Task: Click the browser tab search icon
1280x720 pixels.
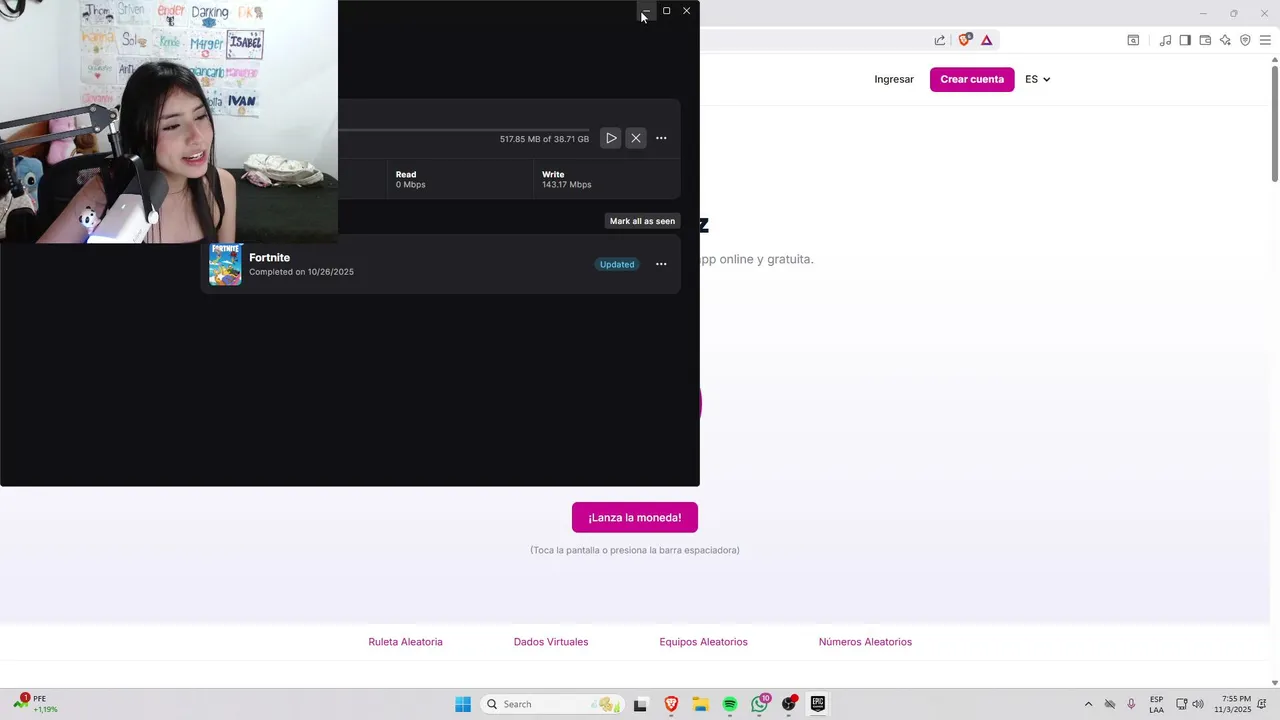Action: pos(1133,40)
